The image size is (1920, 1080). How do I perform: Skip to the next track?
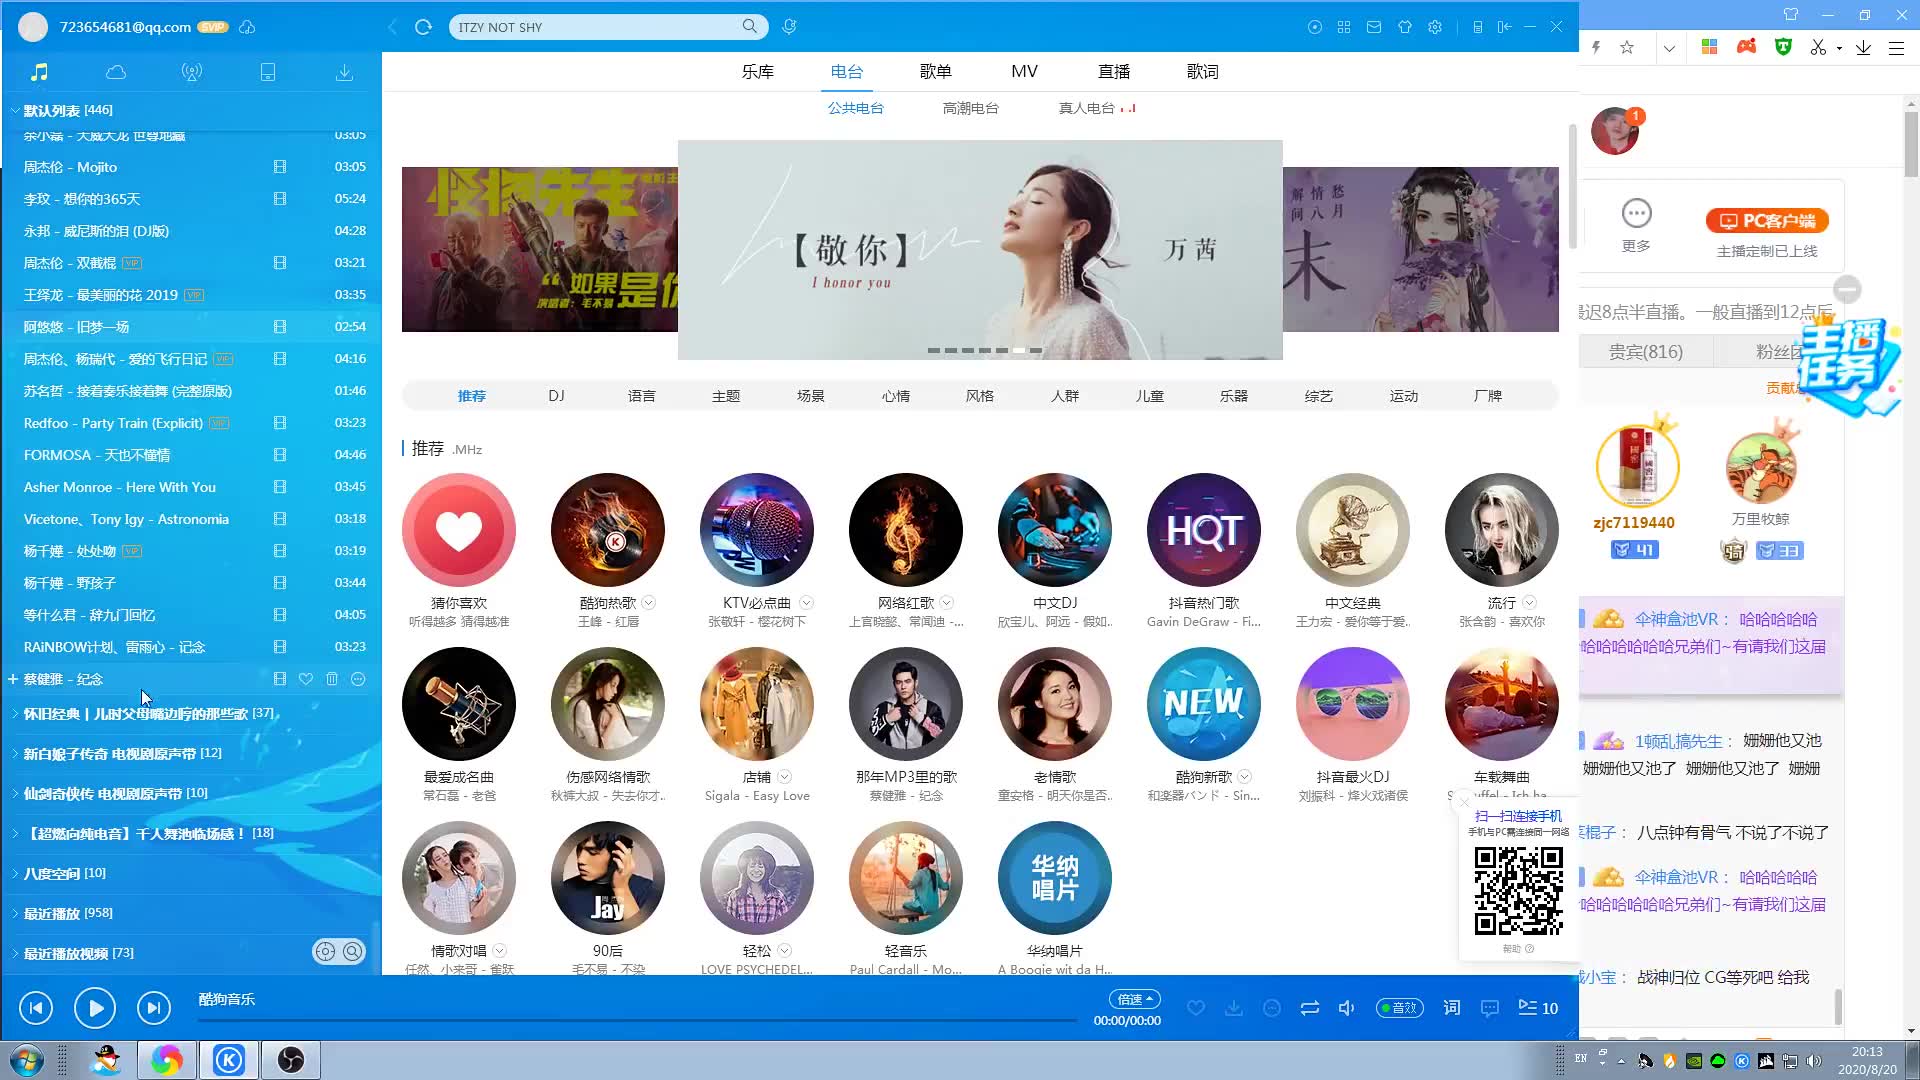click(x=154, y=1008)
